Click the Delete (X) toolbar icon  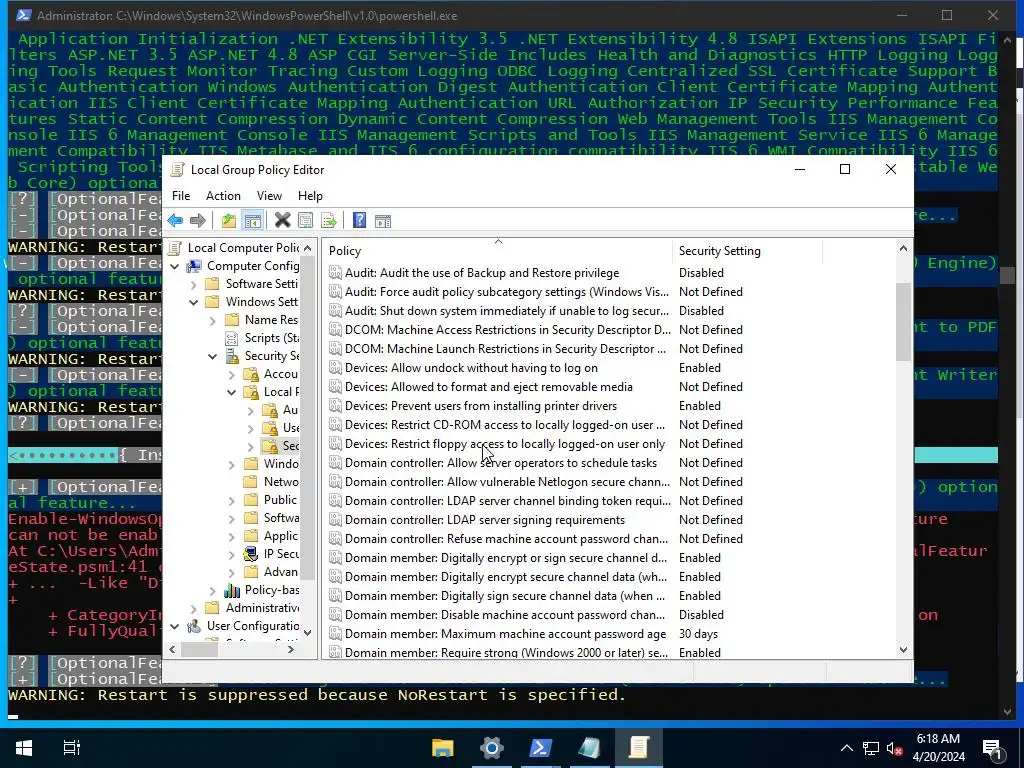282,221
